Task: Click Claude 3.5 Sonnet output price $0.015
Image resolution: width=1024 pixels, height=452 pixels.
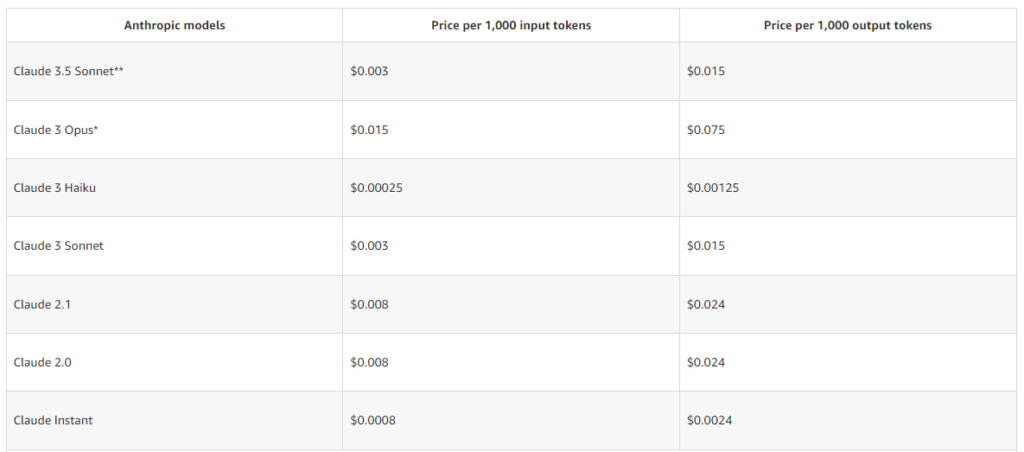Action: pos(706,71)
